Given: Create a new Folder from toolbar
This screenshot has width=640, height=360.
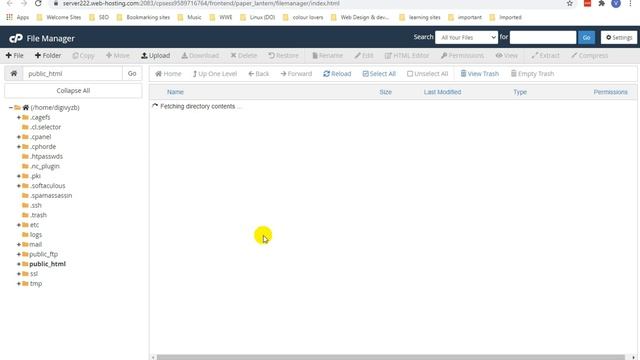Looking at the screenshot, I should coord(48,56).
